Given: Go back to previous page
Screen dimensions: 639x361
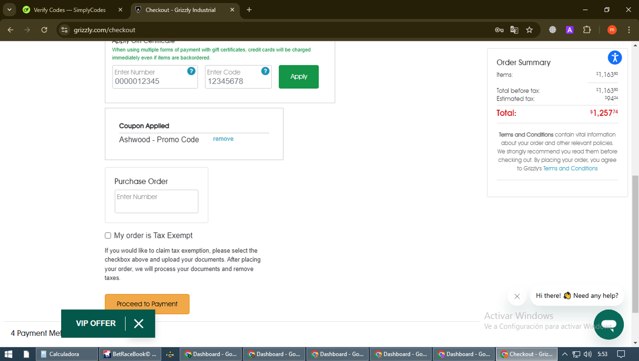Looking at the screenshot, I should tap(11, 30).
